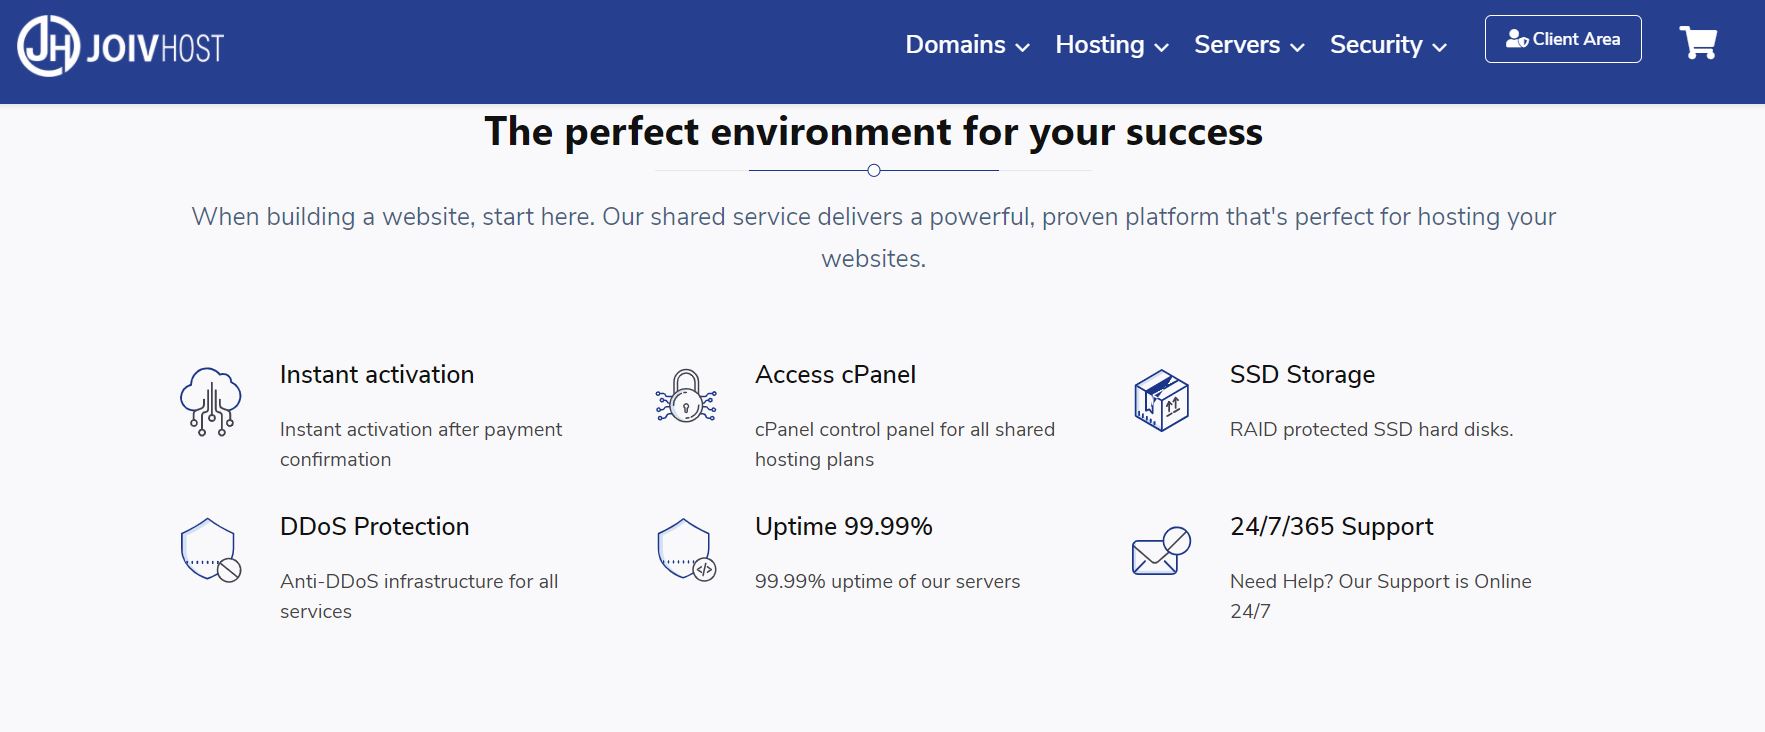The height and width of the screenshot is (732, 1765).
Task: Click the 24/7/365 Support envelope icon
Action: click(1161, 551)
